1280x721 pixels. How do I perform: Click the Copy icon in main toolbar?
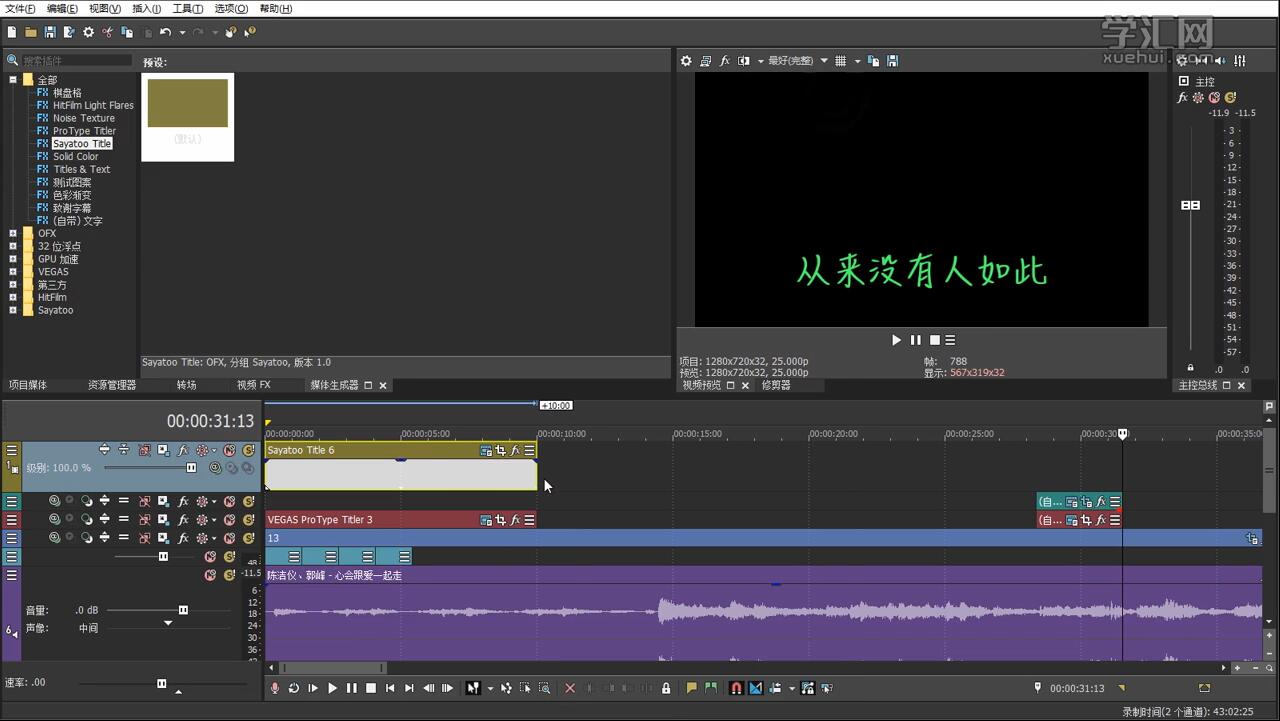tap(127, 32)
